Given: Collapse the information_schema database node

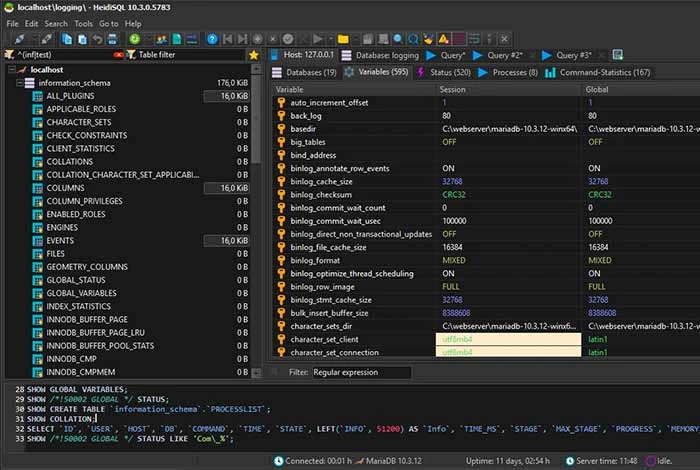Looking at the screenshot, I should pos(20,83).
